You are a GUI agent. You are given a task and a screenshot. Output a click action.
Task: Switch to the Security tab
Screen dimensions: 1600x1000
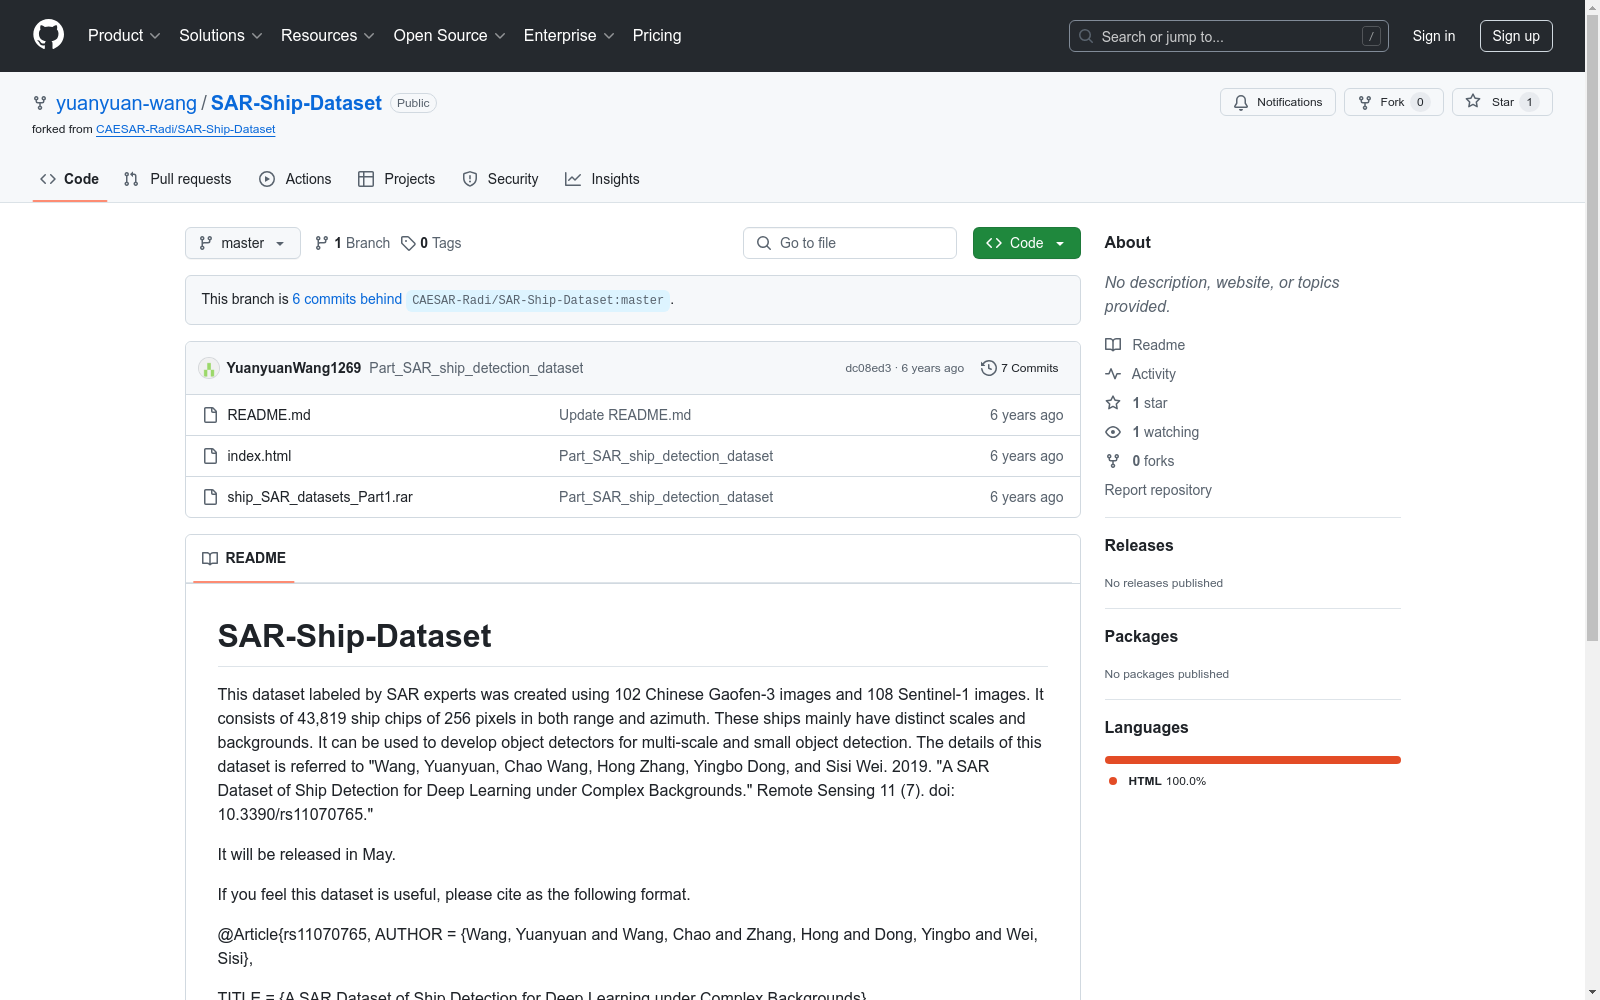point(500,179)
